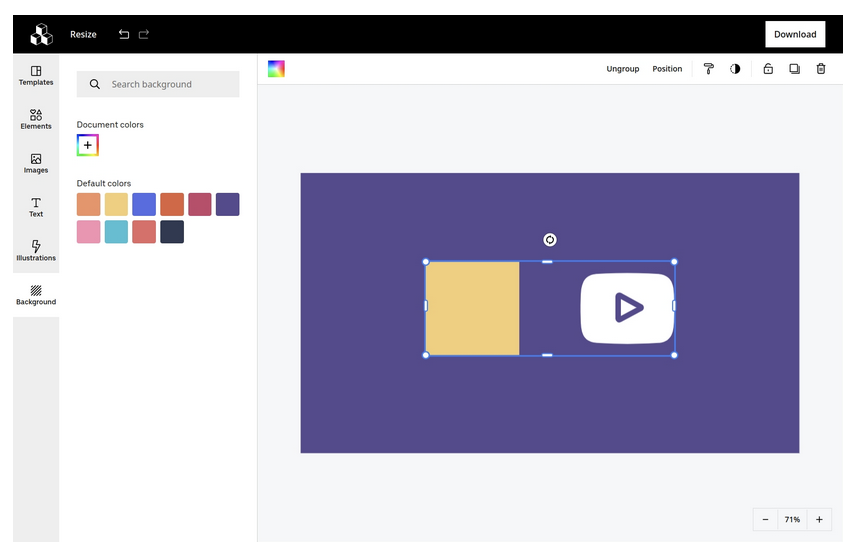The height and width of the screenshot is (554, 855).
Task: Pick the blue default color swatch
Action: point(144,204)
